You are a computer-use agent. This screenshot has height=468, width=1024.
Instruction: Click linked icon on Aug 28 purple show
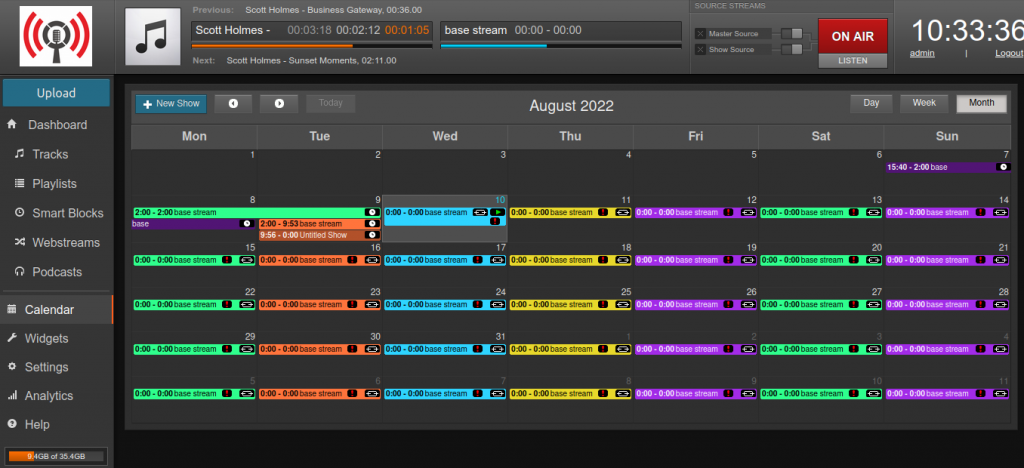[x=999, y=304]
